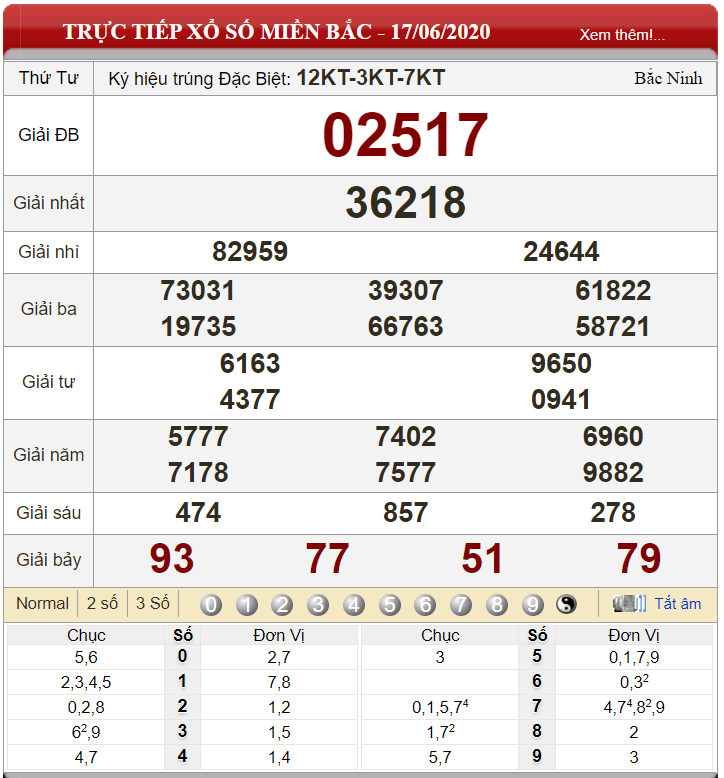Click the Giải nhất row label
This screenshot has height=778, width=724.
point(49,202)
